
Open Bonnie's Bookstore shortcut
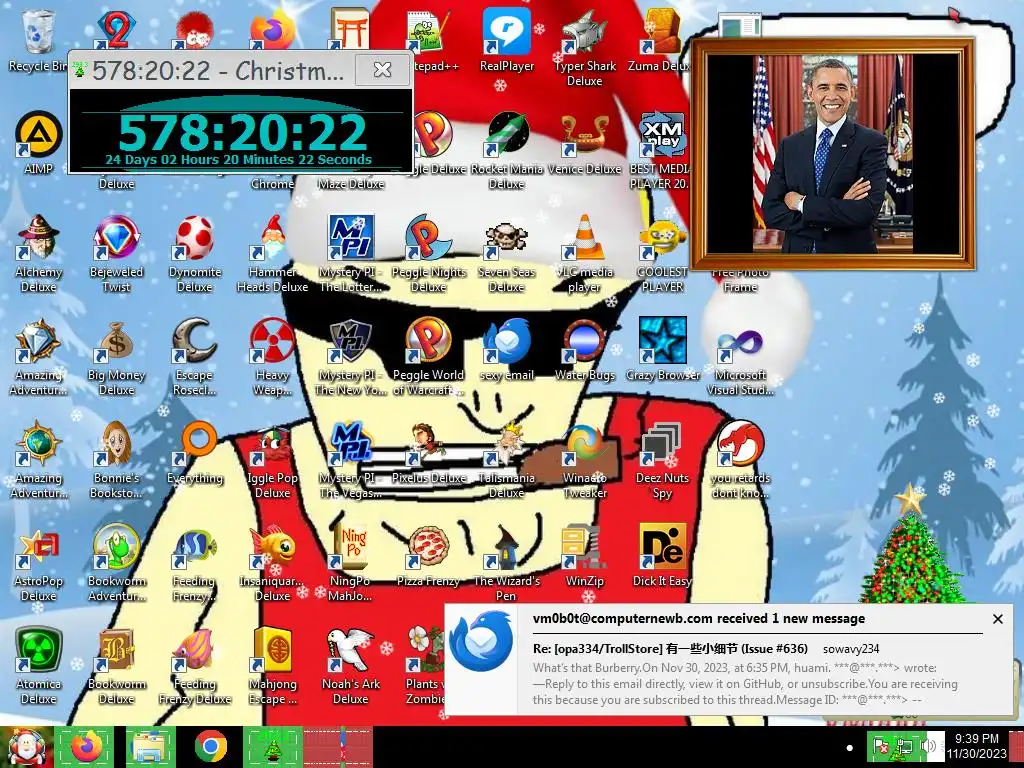[x=116, y=443]
